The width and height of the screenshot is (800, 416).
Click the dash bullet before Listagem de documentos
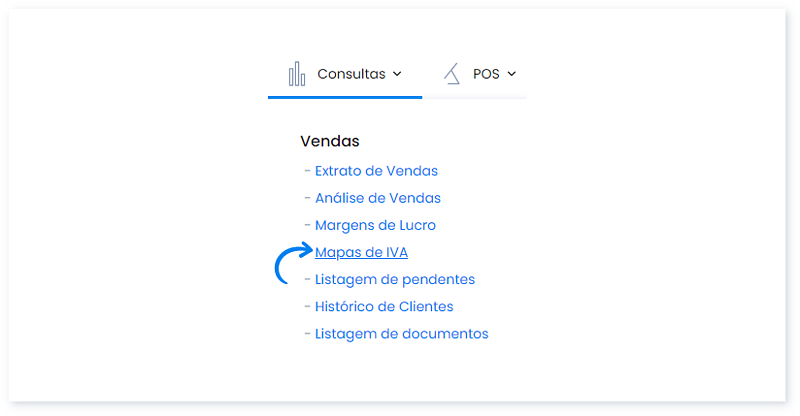tap(307, 333)
